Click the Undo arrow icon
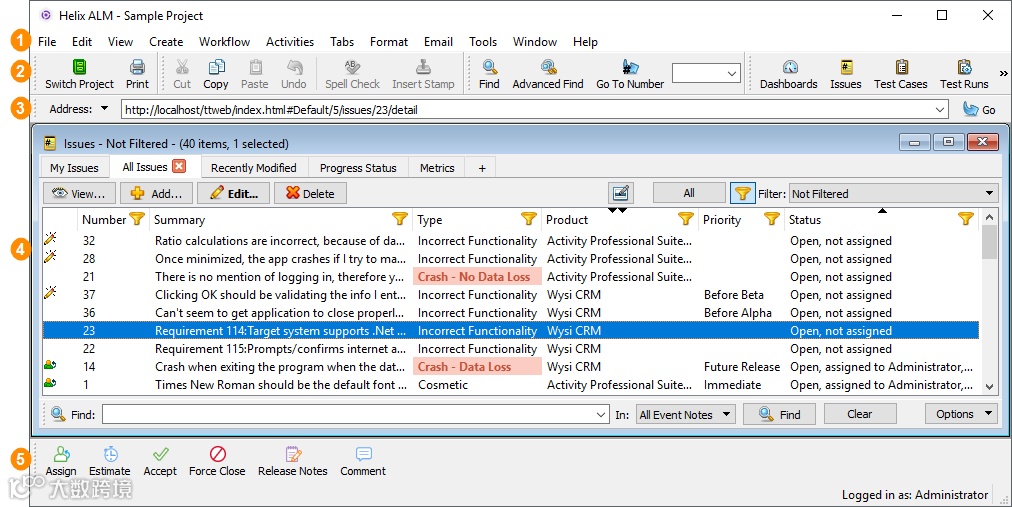1012x507 pixels. coord(294,66)
